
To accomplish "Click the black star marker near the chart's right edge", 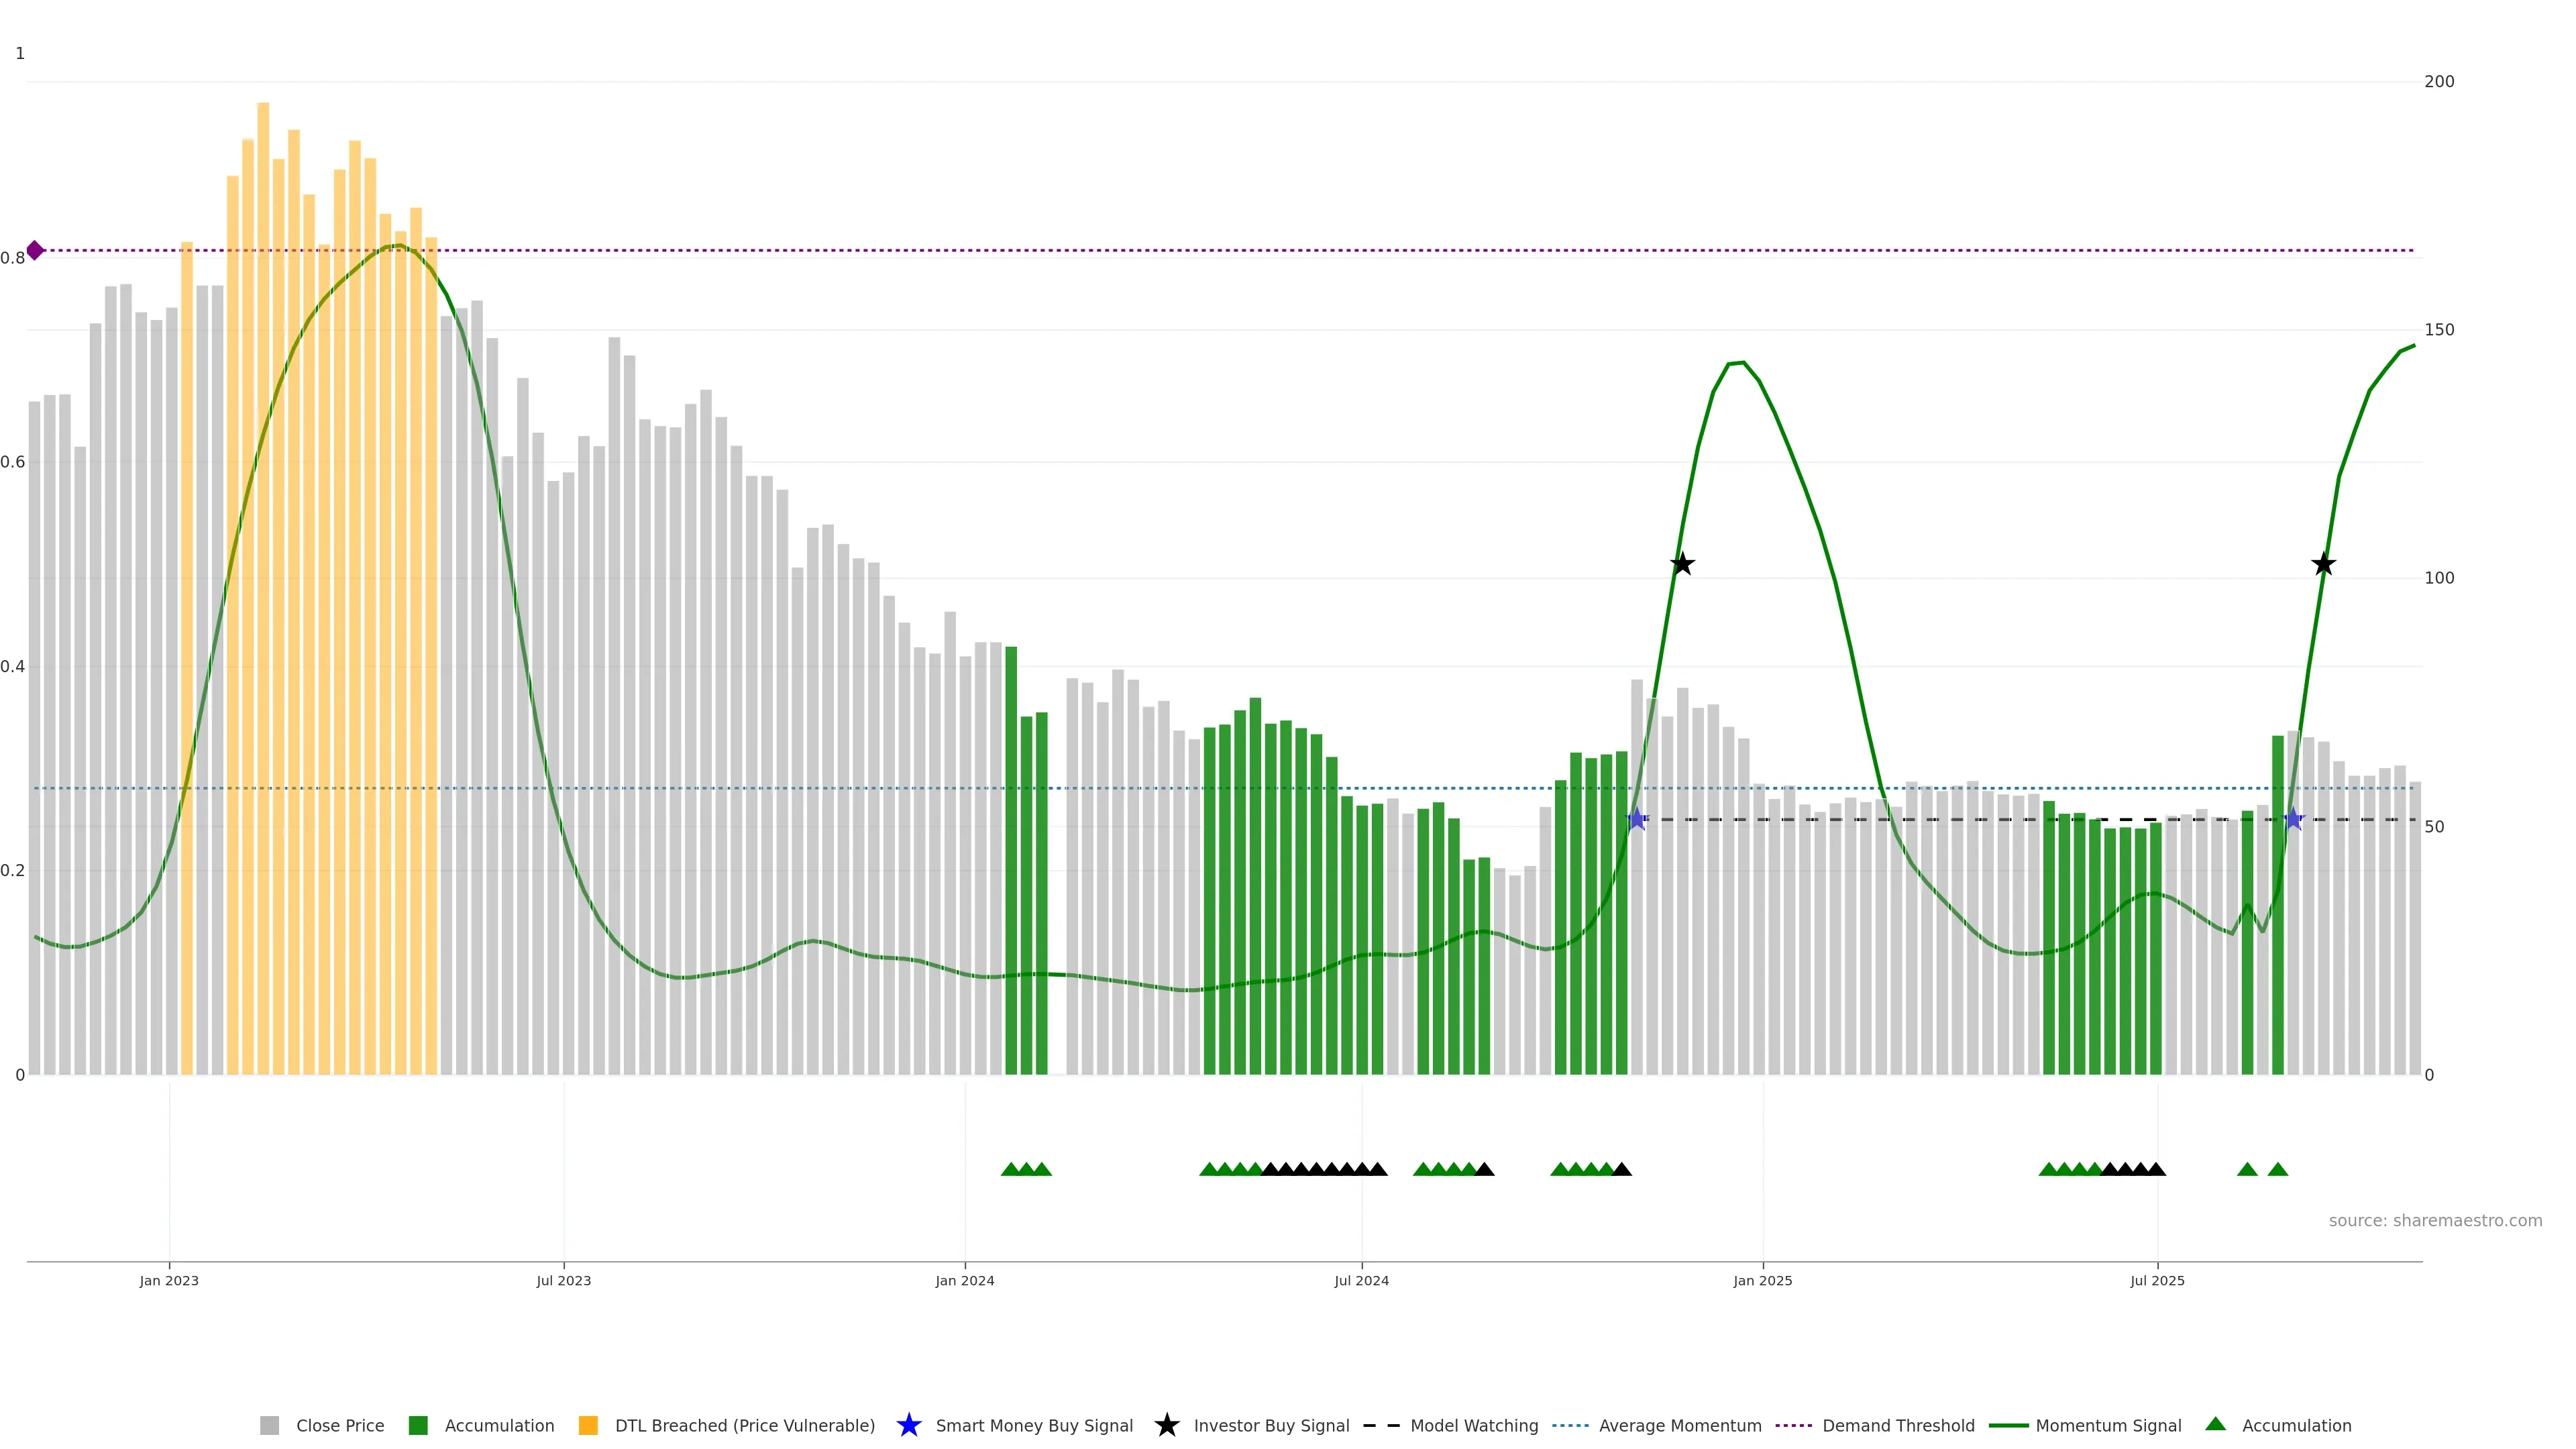I will (x=2323, y=564).
